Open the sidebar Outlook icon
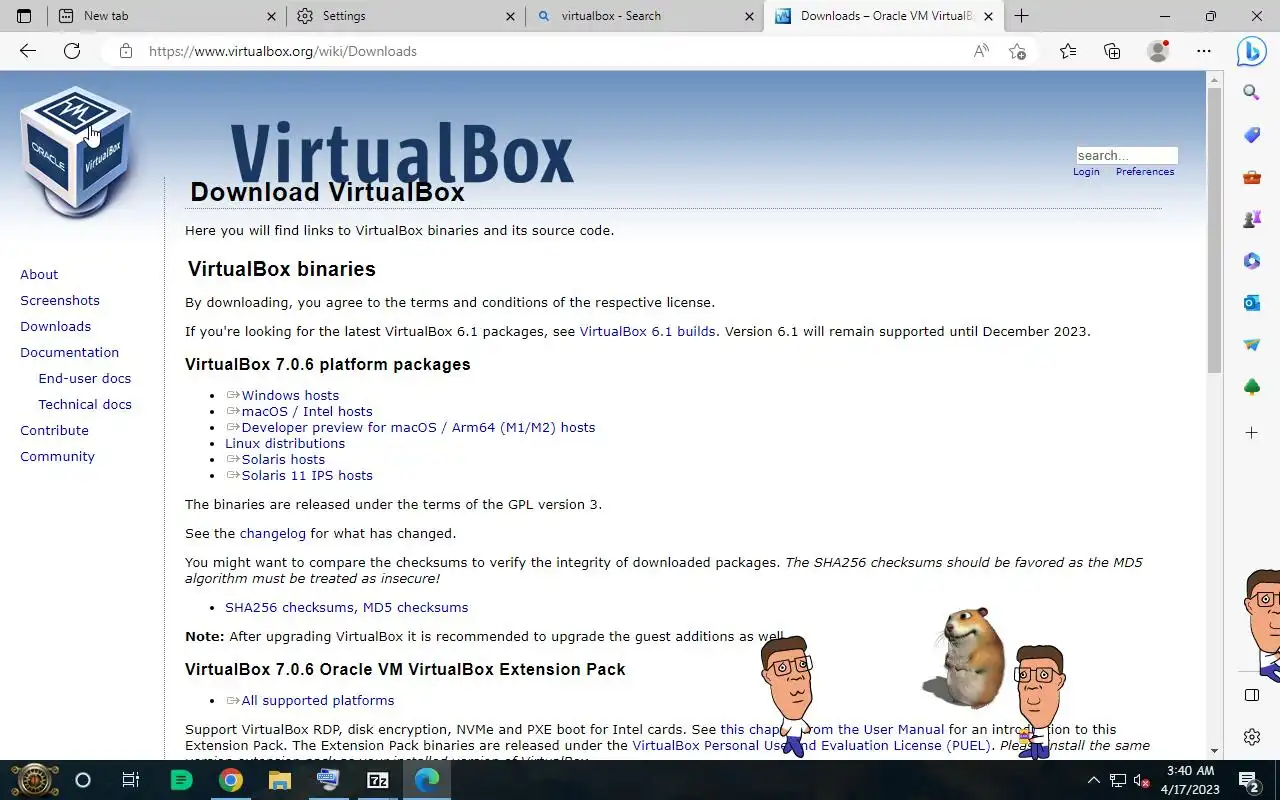1280x800 pixels. point(1251,303)
